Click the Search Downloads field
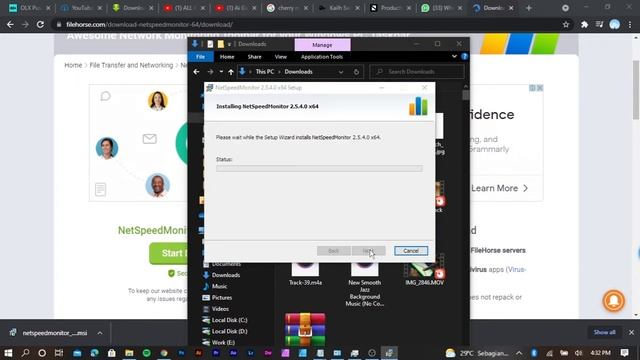The image size is (640, 360). (x=417, y=72)
